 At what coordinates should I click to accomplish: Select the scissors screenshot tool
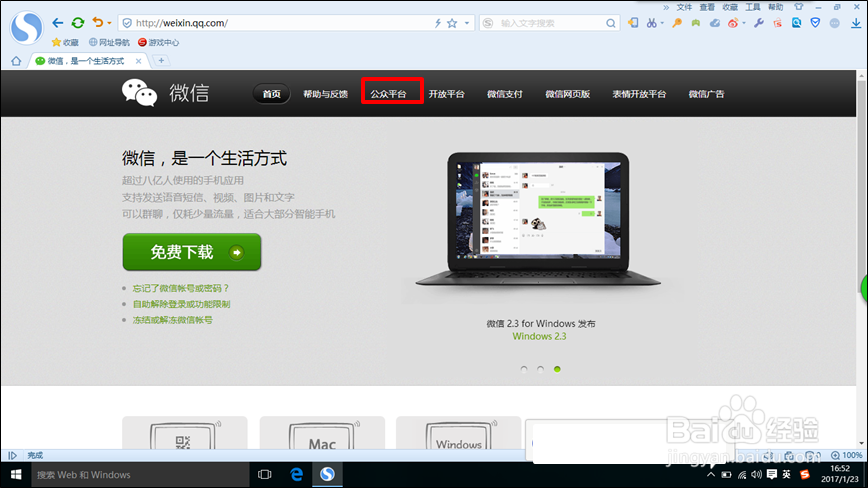[652, 23]
